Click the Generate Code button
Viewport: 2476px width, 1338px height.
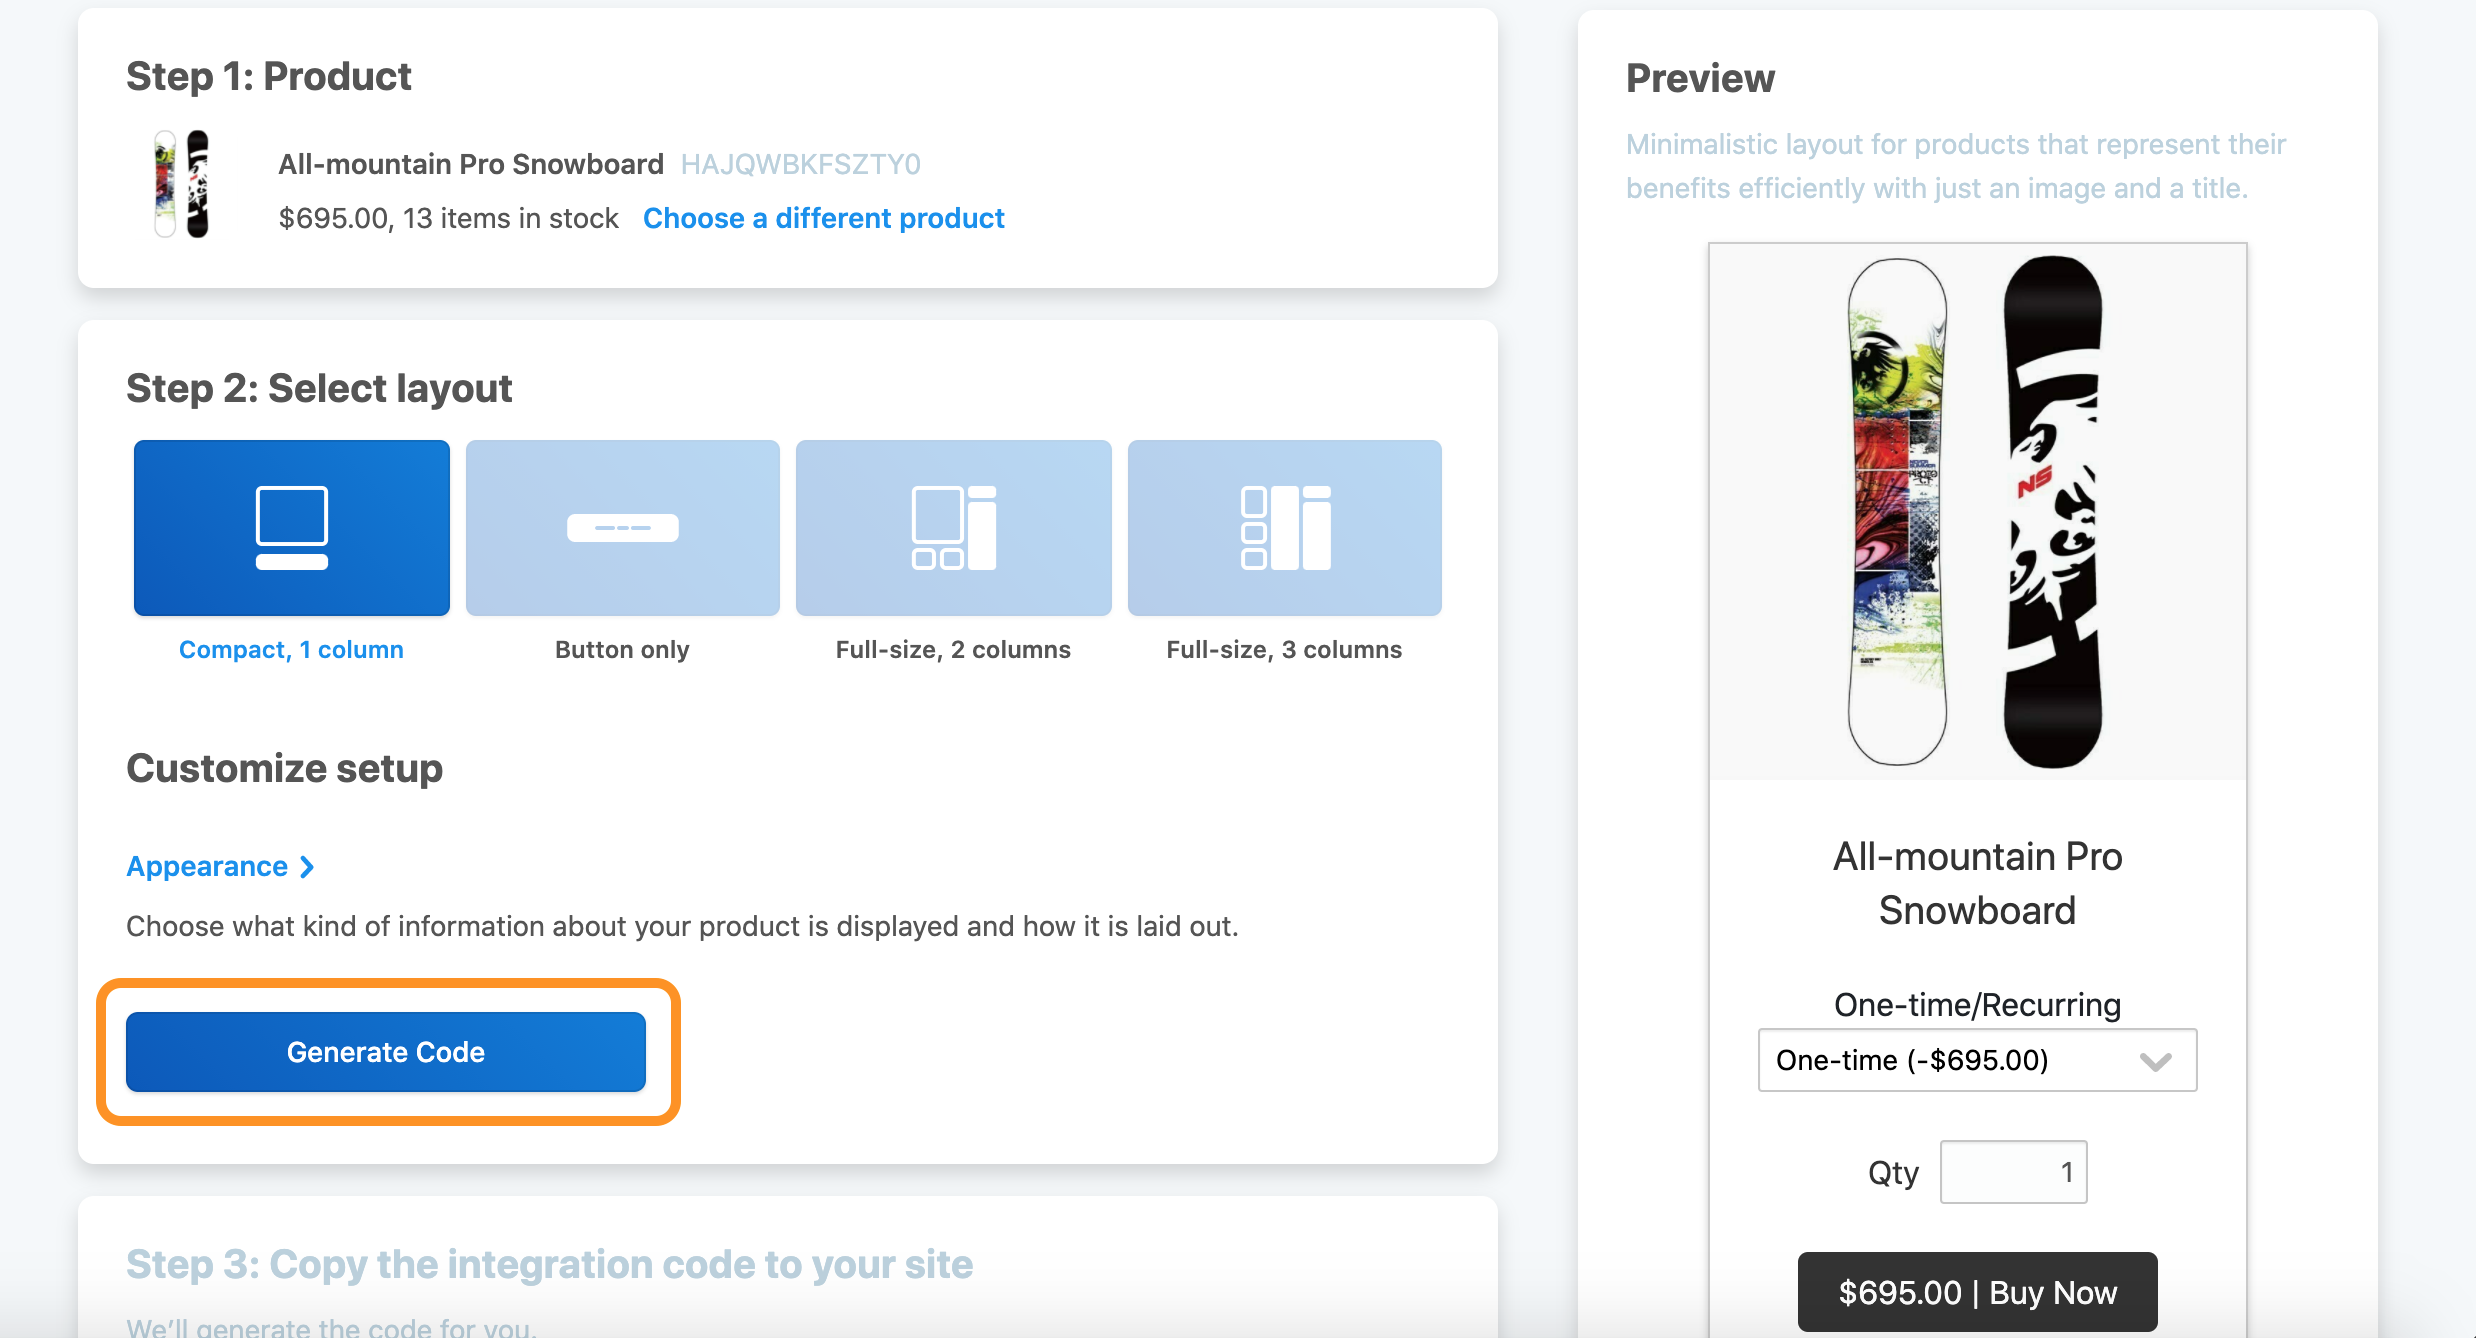[x=386, y=1052]
